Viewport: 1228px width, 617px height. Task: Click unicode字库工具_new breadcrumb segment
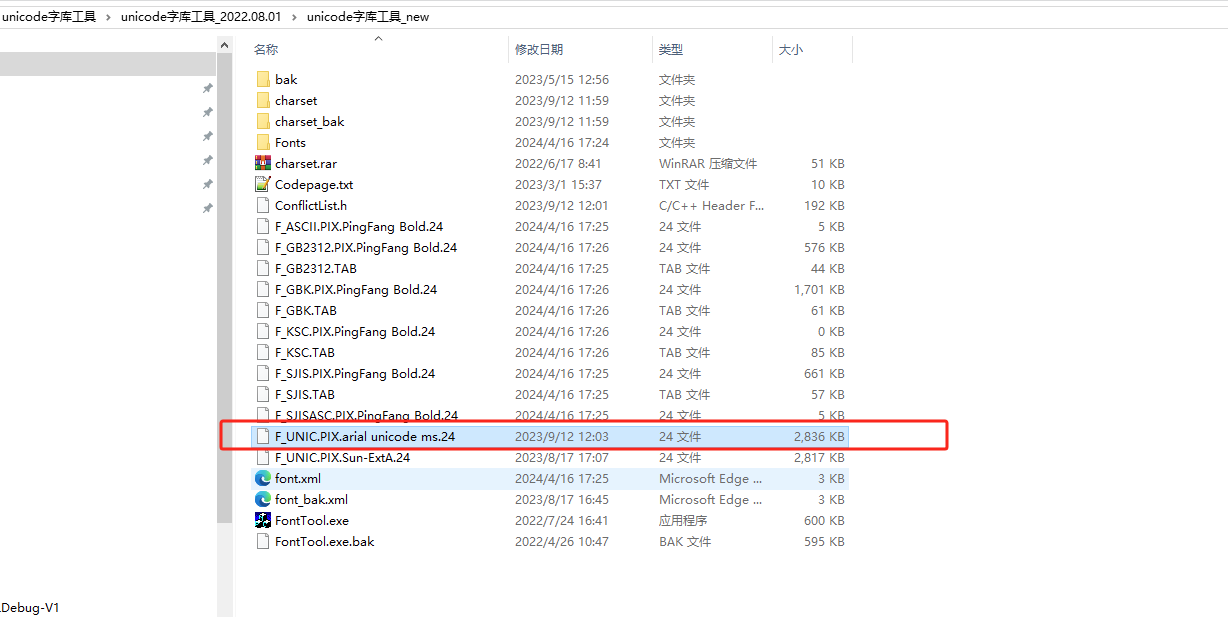pos(368,16)
